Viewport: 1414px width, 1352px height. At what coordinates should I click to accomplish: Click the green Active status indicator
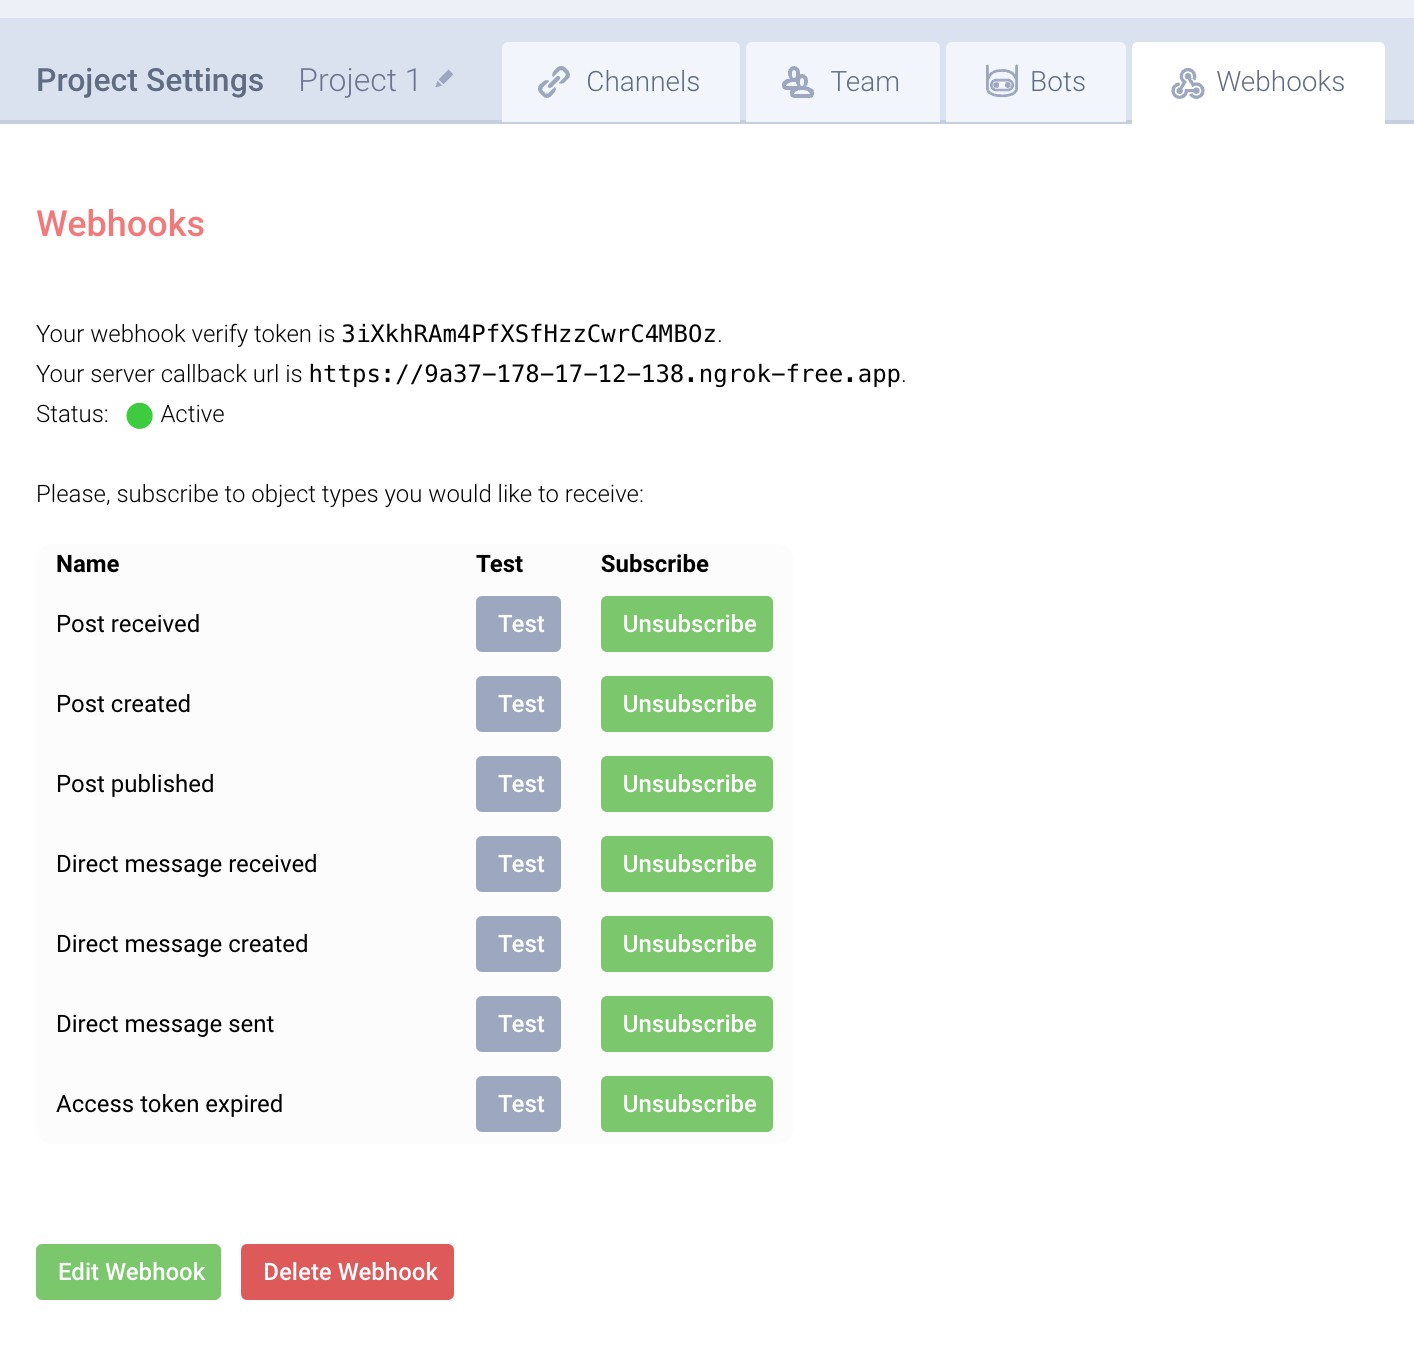tap(139, 415)
